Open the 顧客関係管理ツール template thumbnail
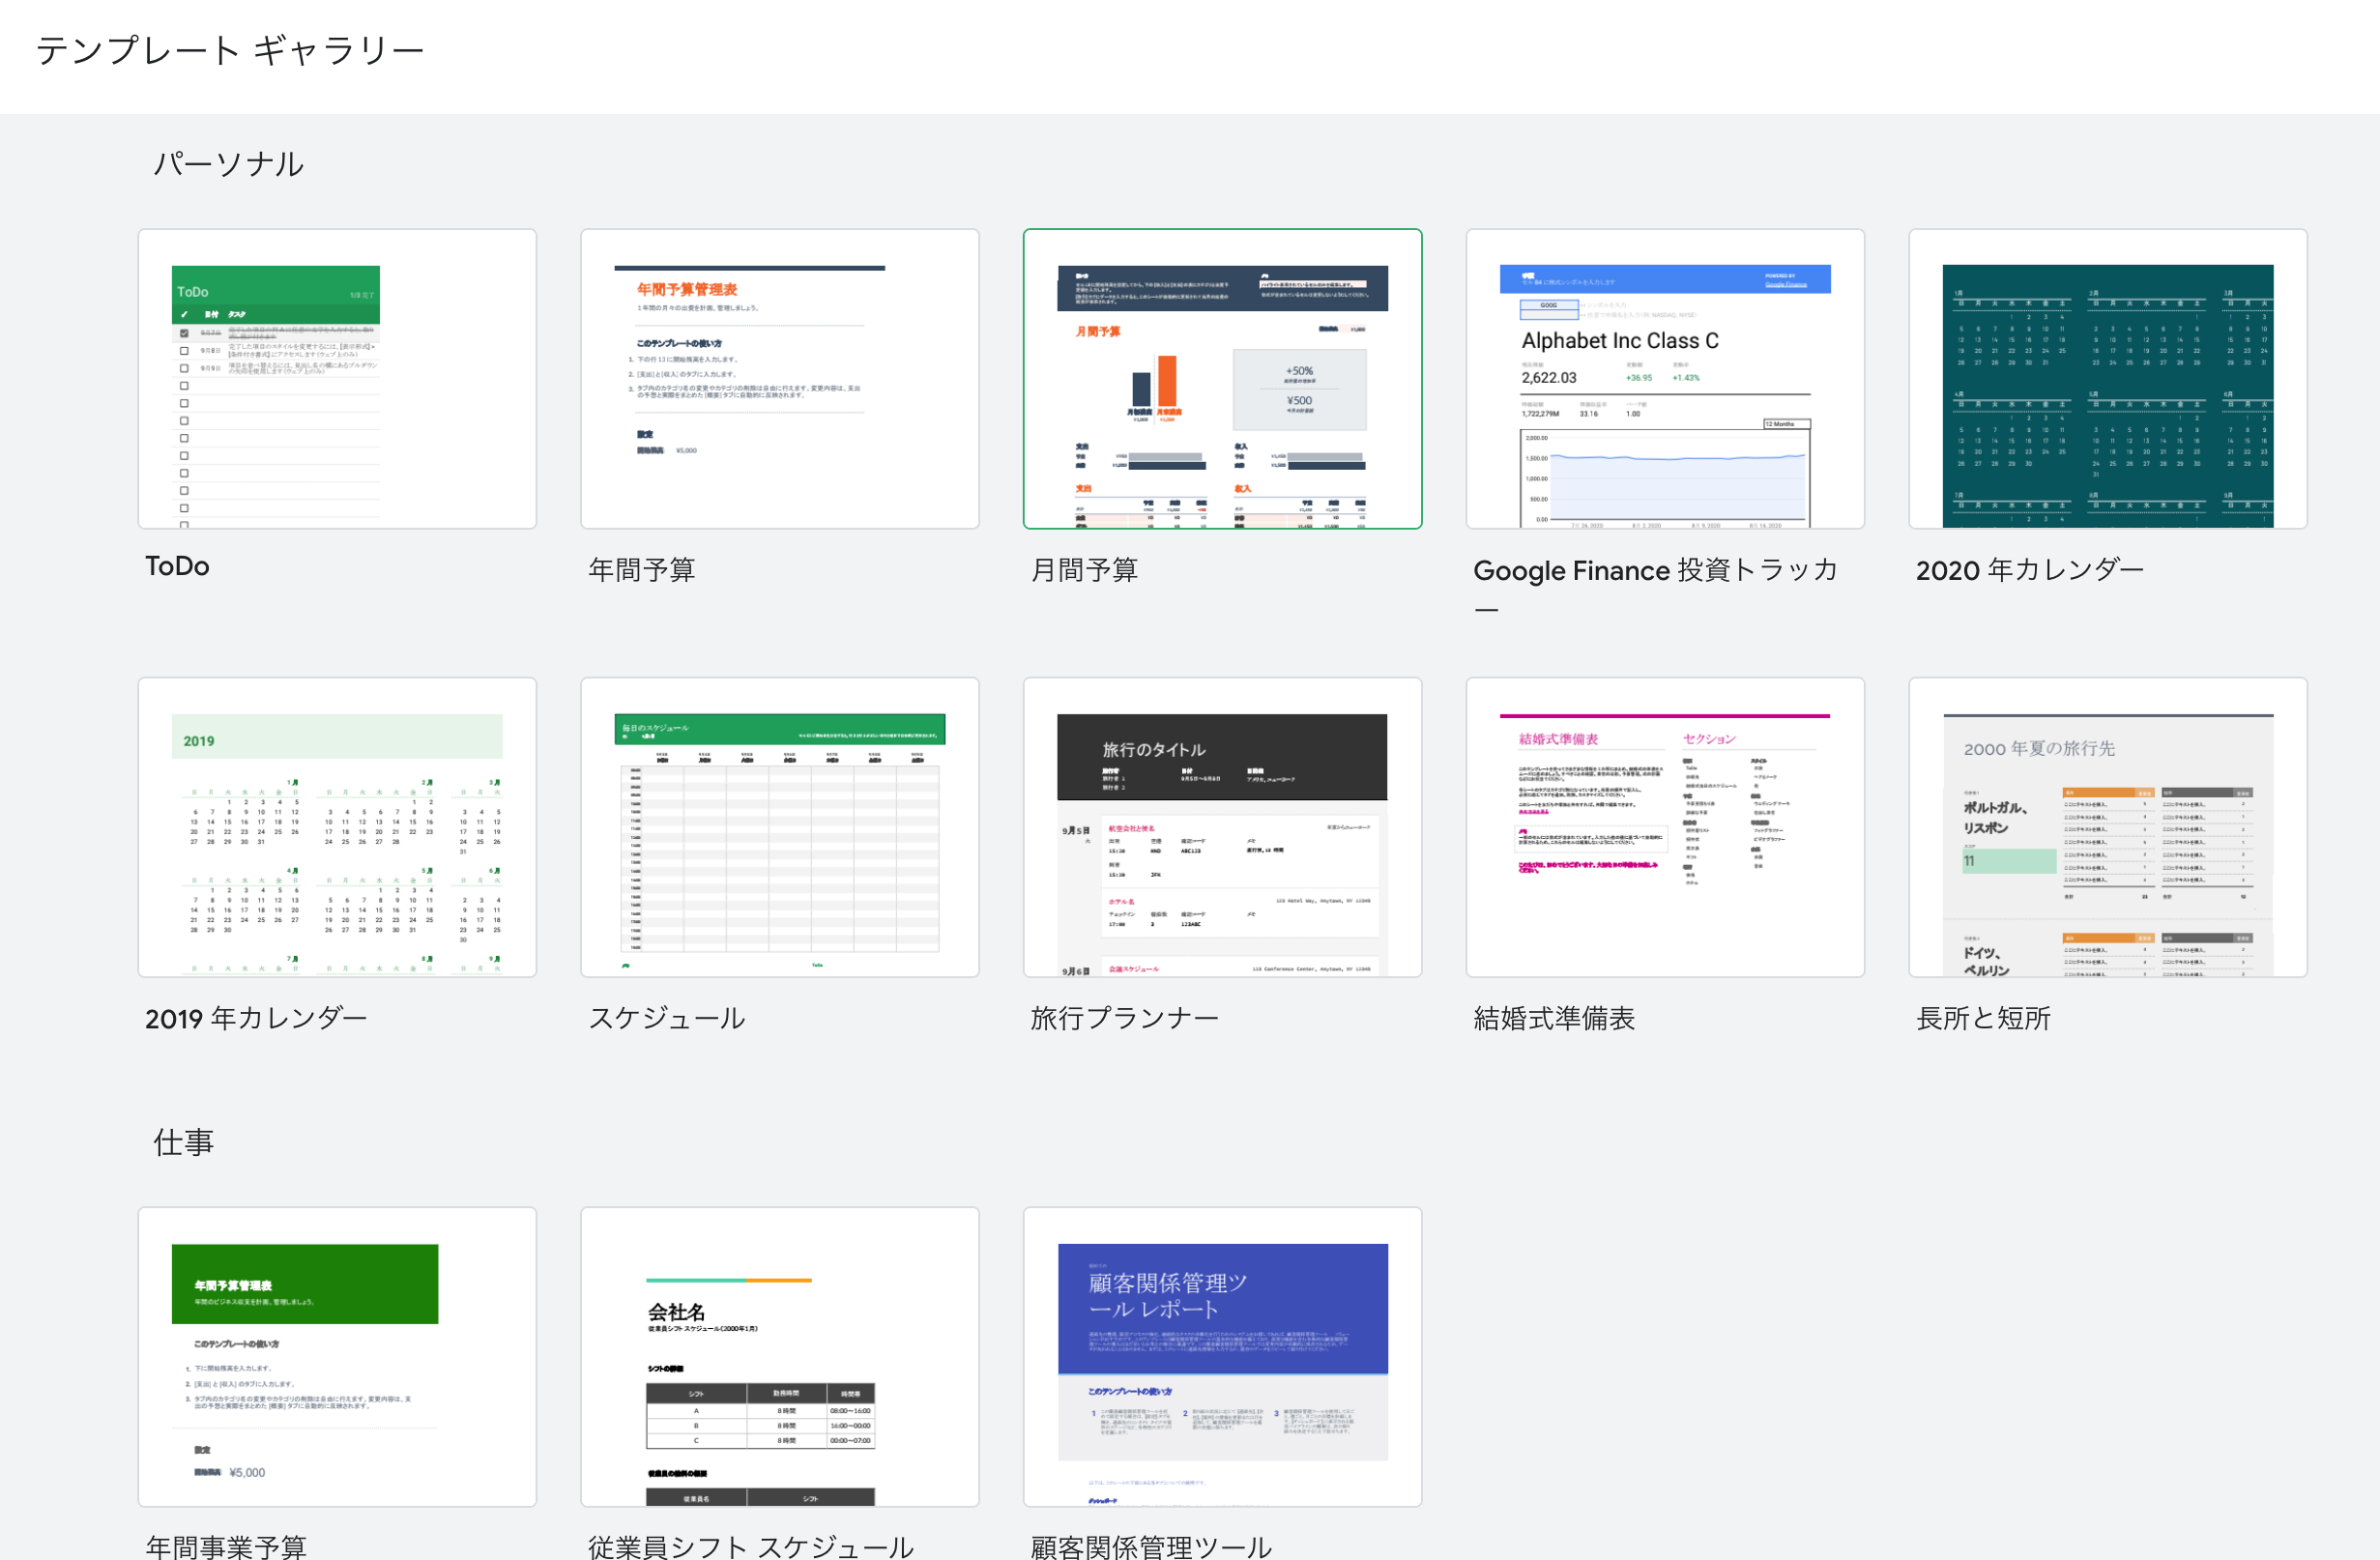 coord(1222,1356)
